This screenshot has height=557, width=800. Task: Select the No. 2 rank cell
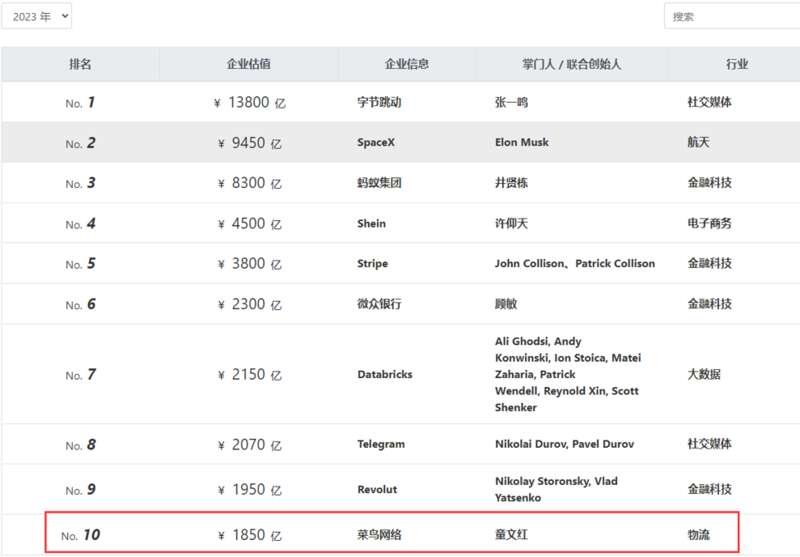80,143
